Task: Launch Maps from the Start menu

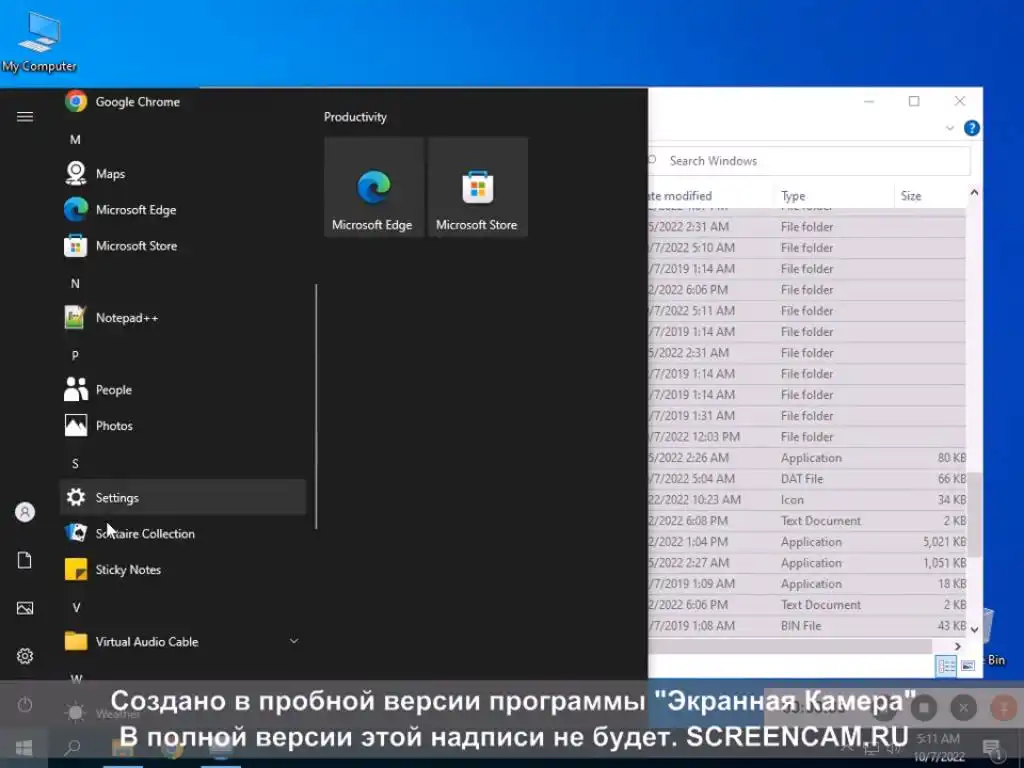Action: [182, 174]
